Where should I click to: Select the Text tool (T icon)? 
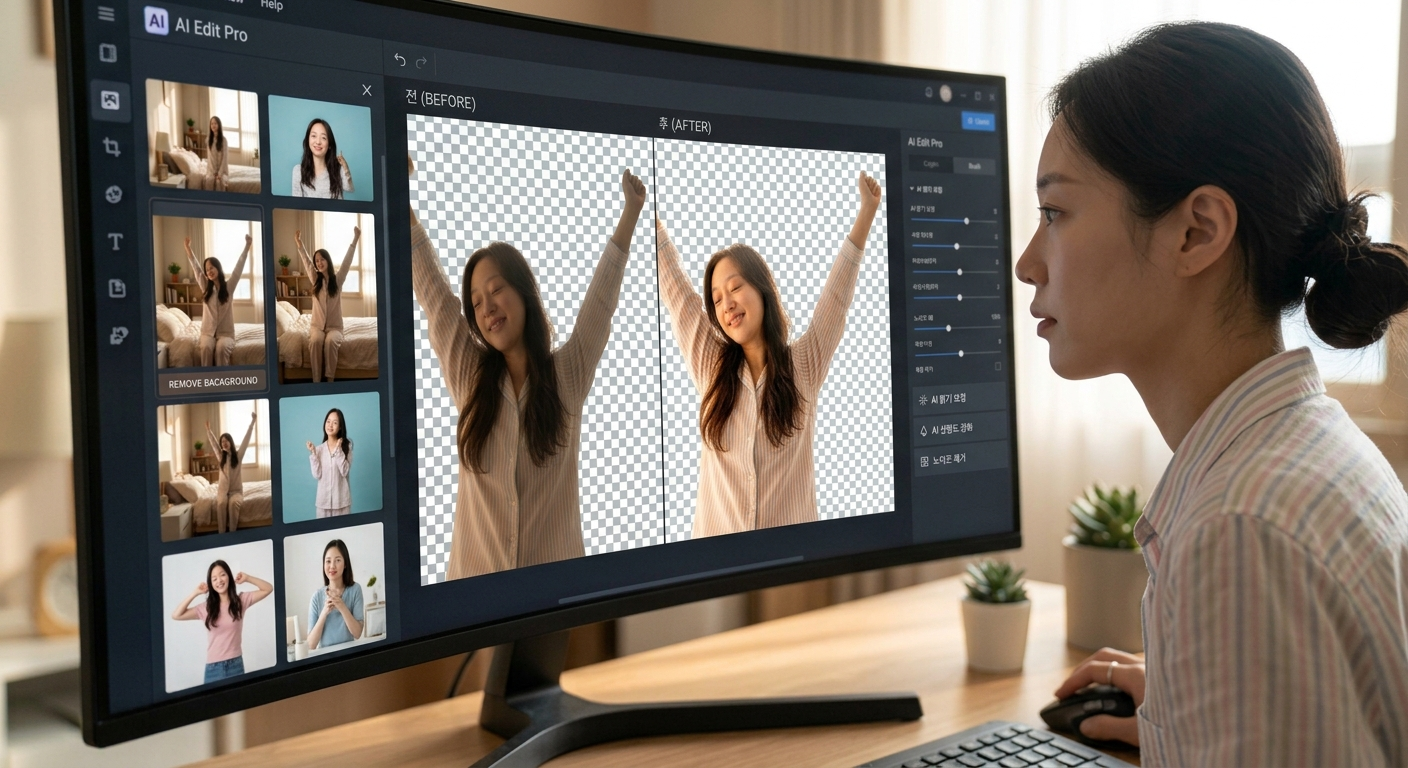(x=116, y=241)
